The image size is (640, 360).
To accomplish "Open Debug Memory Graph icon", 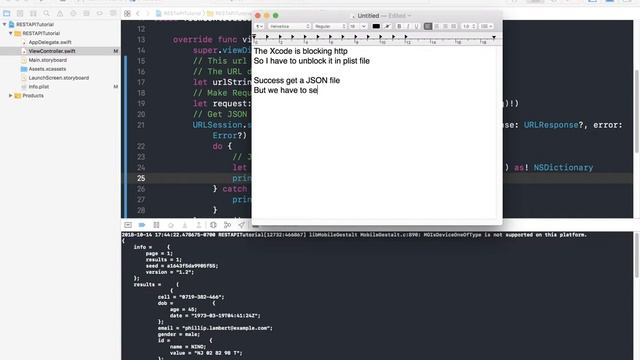I will [227, 225].
